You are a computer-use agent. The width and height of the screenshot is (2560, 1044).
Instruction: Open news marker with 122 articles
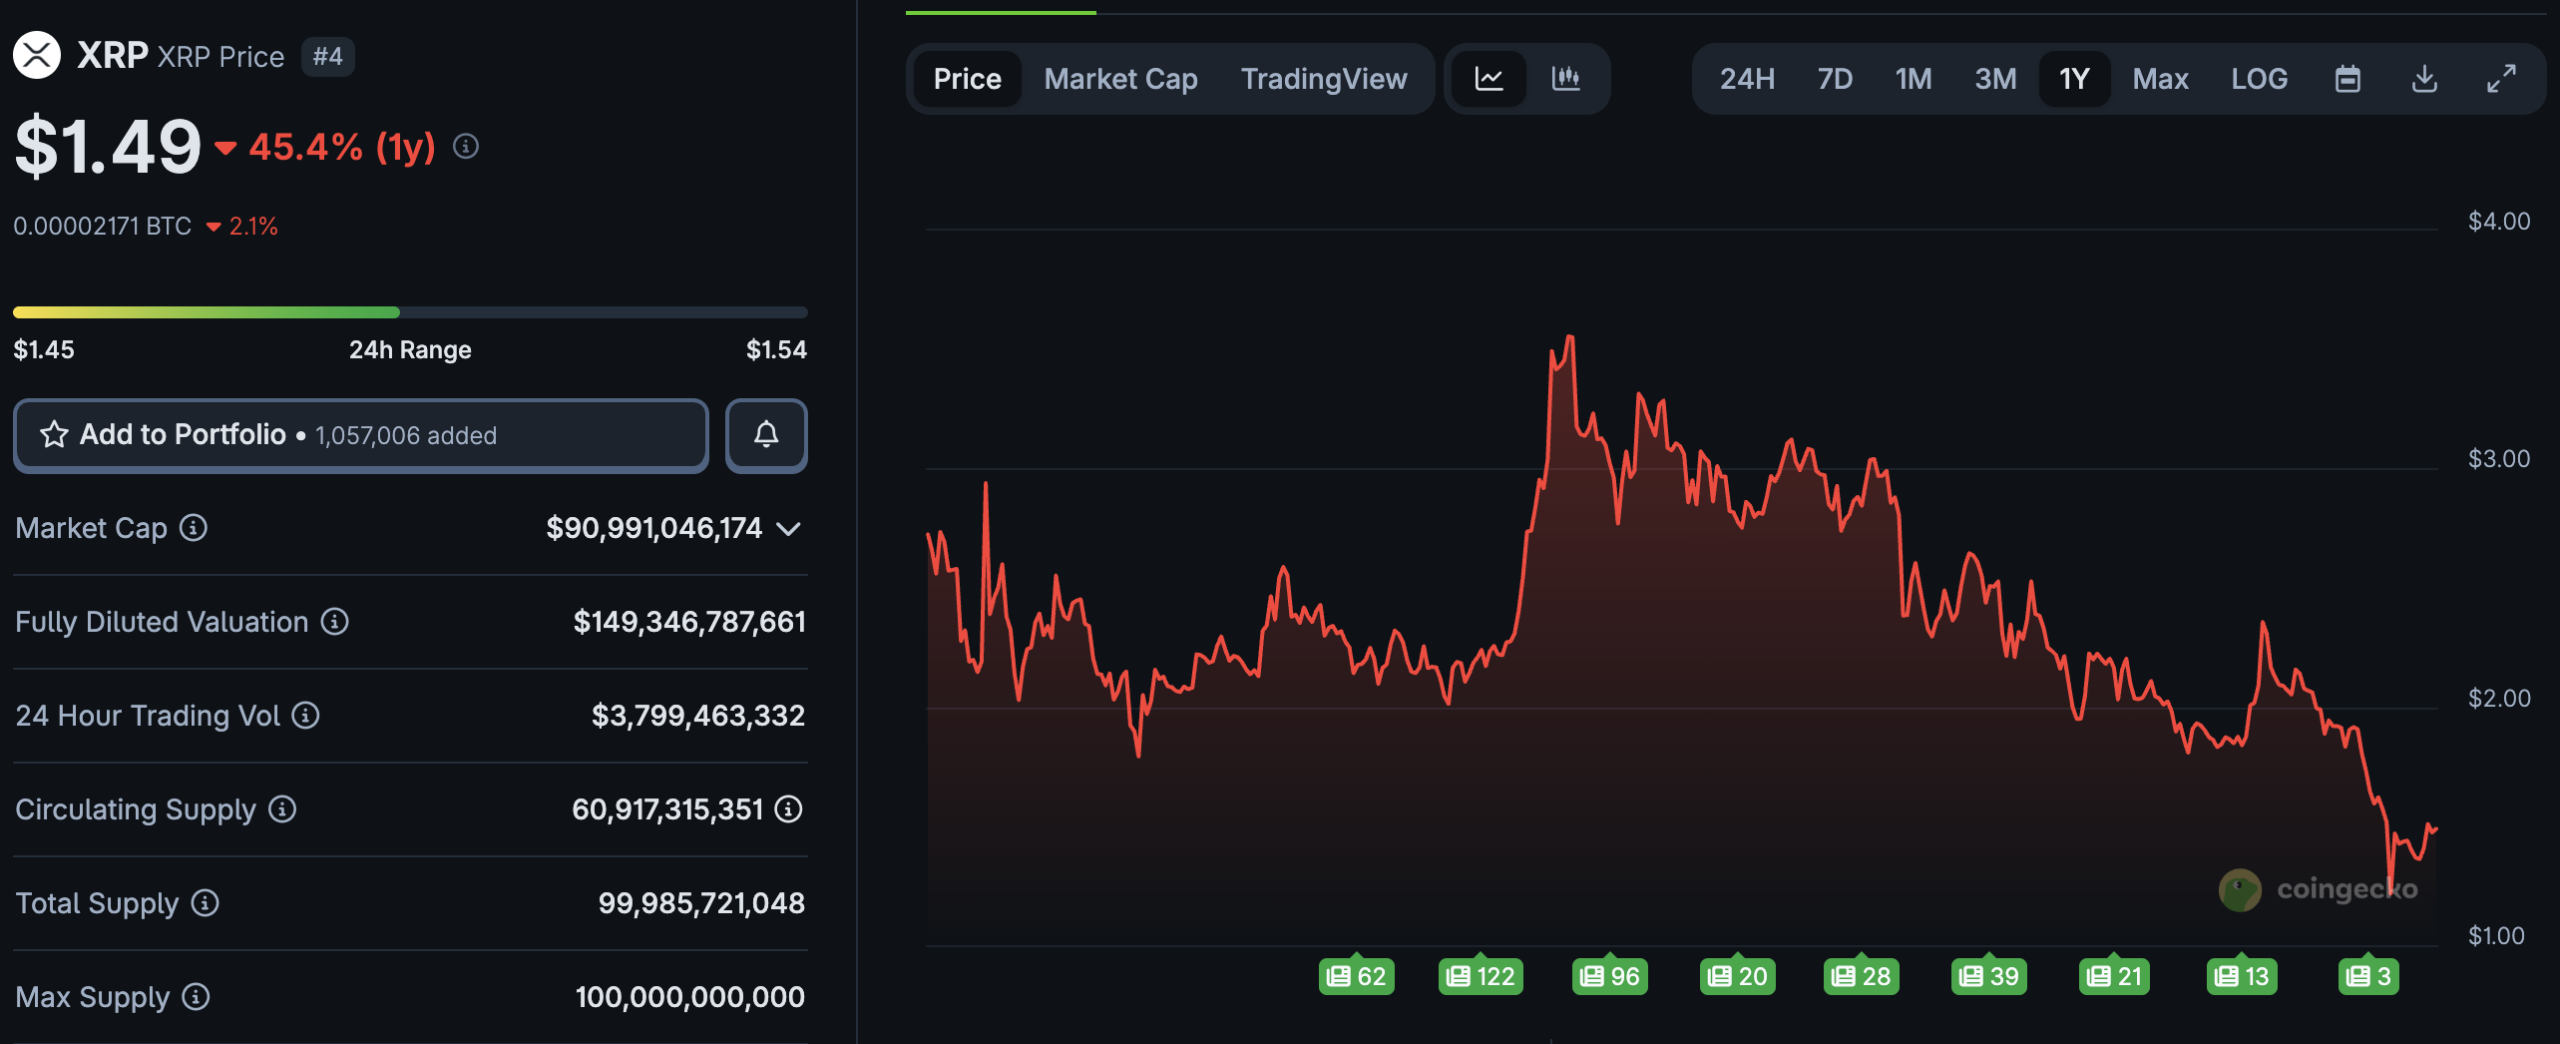click(1481, 975)
